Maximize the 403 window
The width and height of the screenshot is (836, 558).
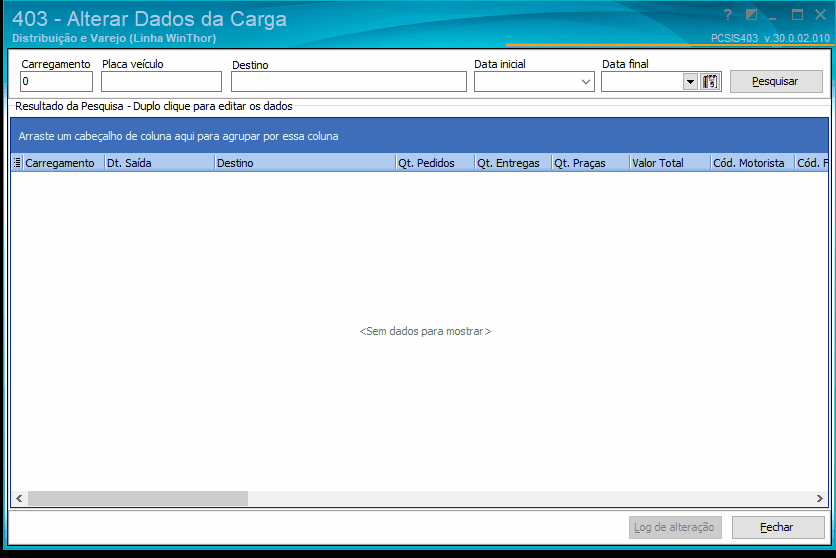pyautogui.click(x=797, y=15)
